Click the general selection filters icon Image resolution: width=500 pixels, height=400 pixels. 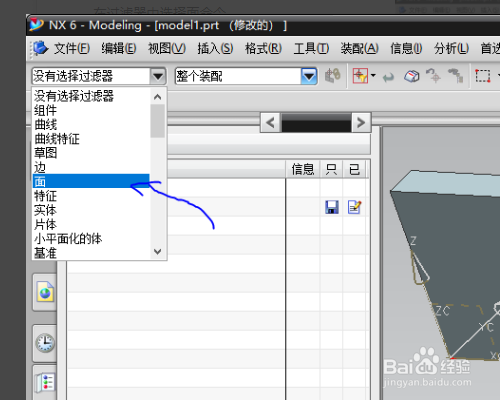point(360,76)
